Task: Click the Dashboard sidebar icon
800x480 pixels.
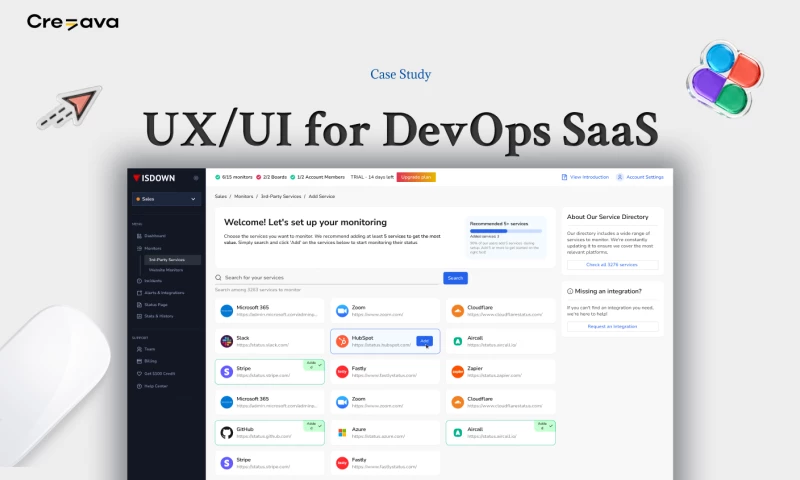Action: pos(139,236)
